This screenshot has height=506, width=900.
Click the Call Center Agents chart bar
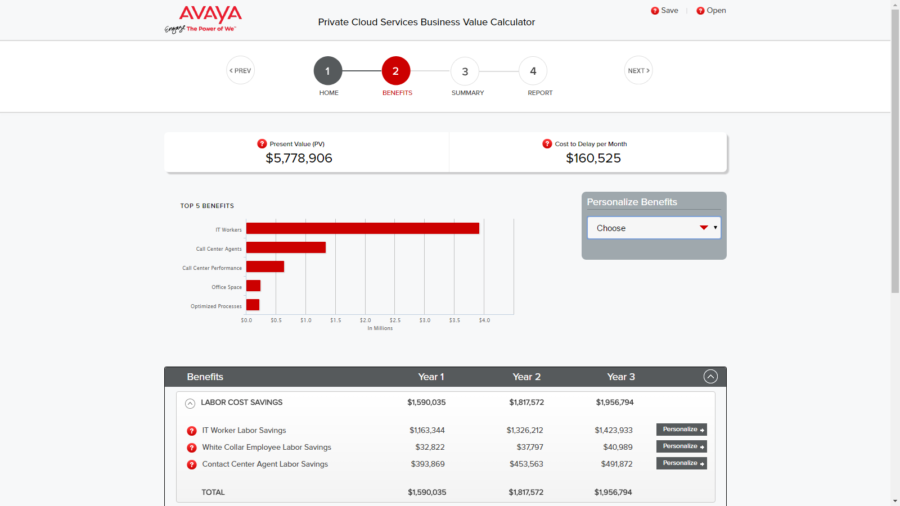tap(286, 247)
